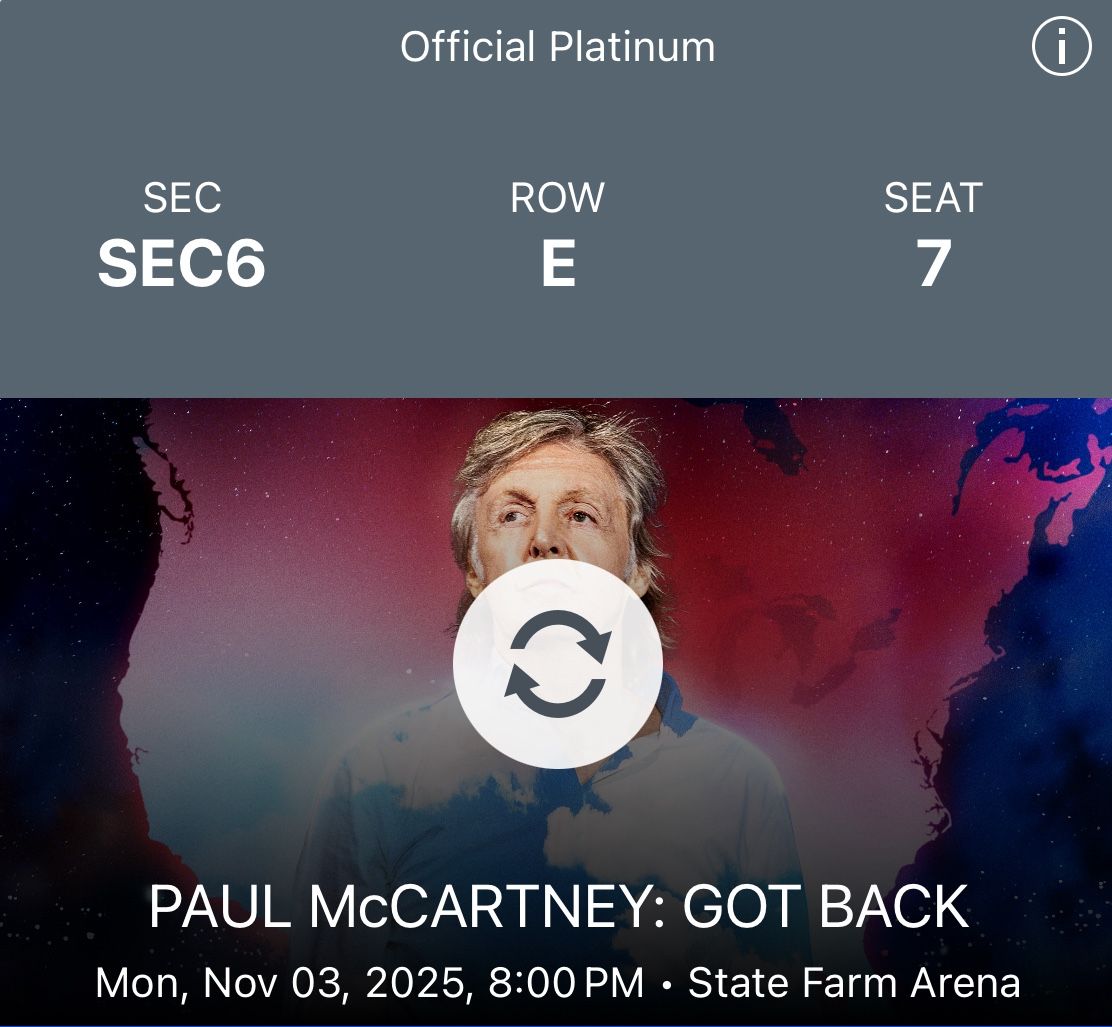Image resolution: width=1112 pixels, height=1027 pixels.
Task: Tap State Farm Arena venue text
Action: (855, 984)
